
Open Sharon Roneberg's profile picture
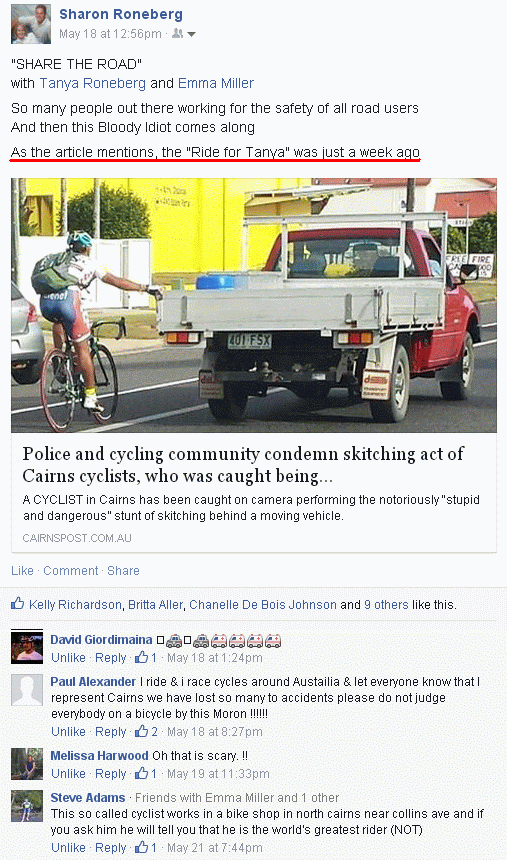tap(31, 24)
